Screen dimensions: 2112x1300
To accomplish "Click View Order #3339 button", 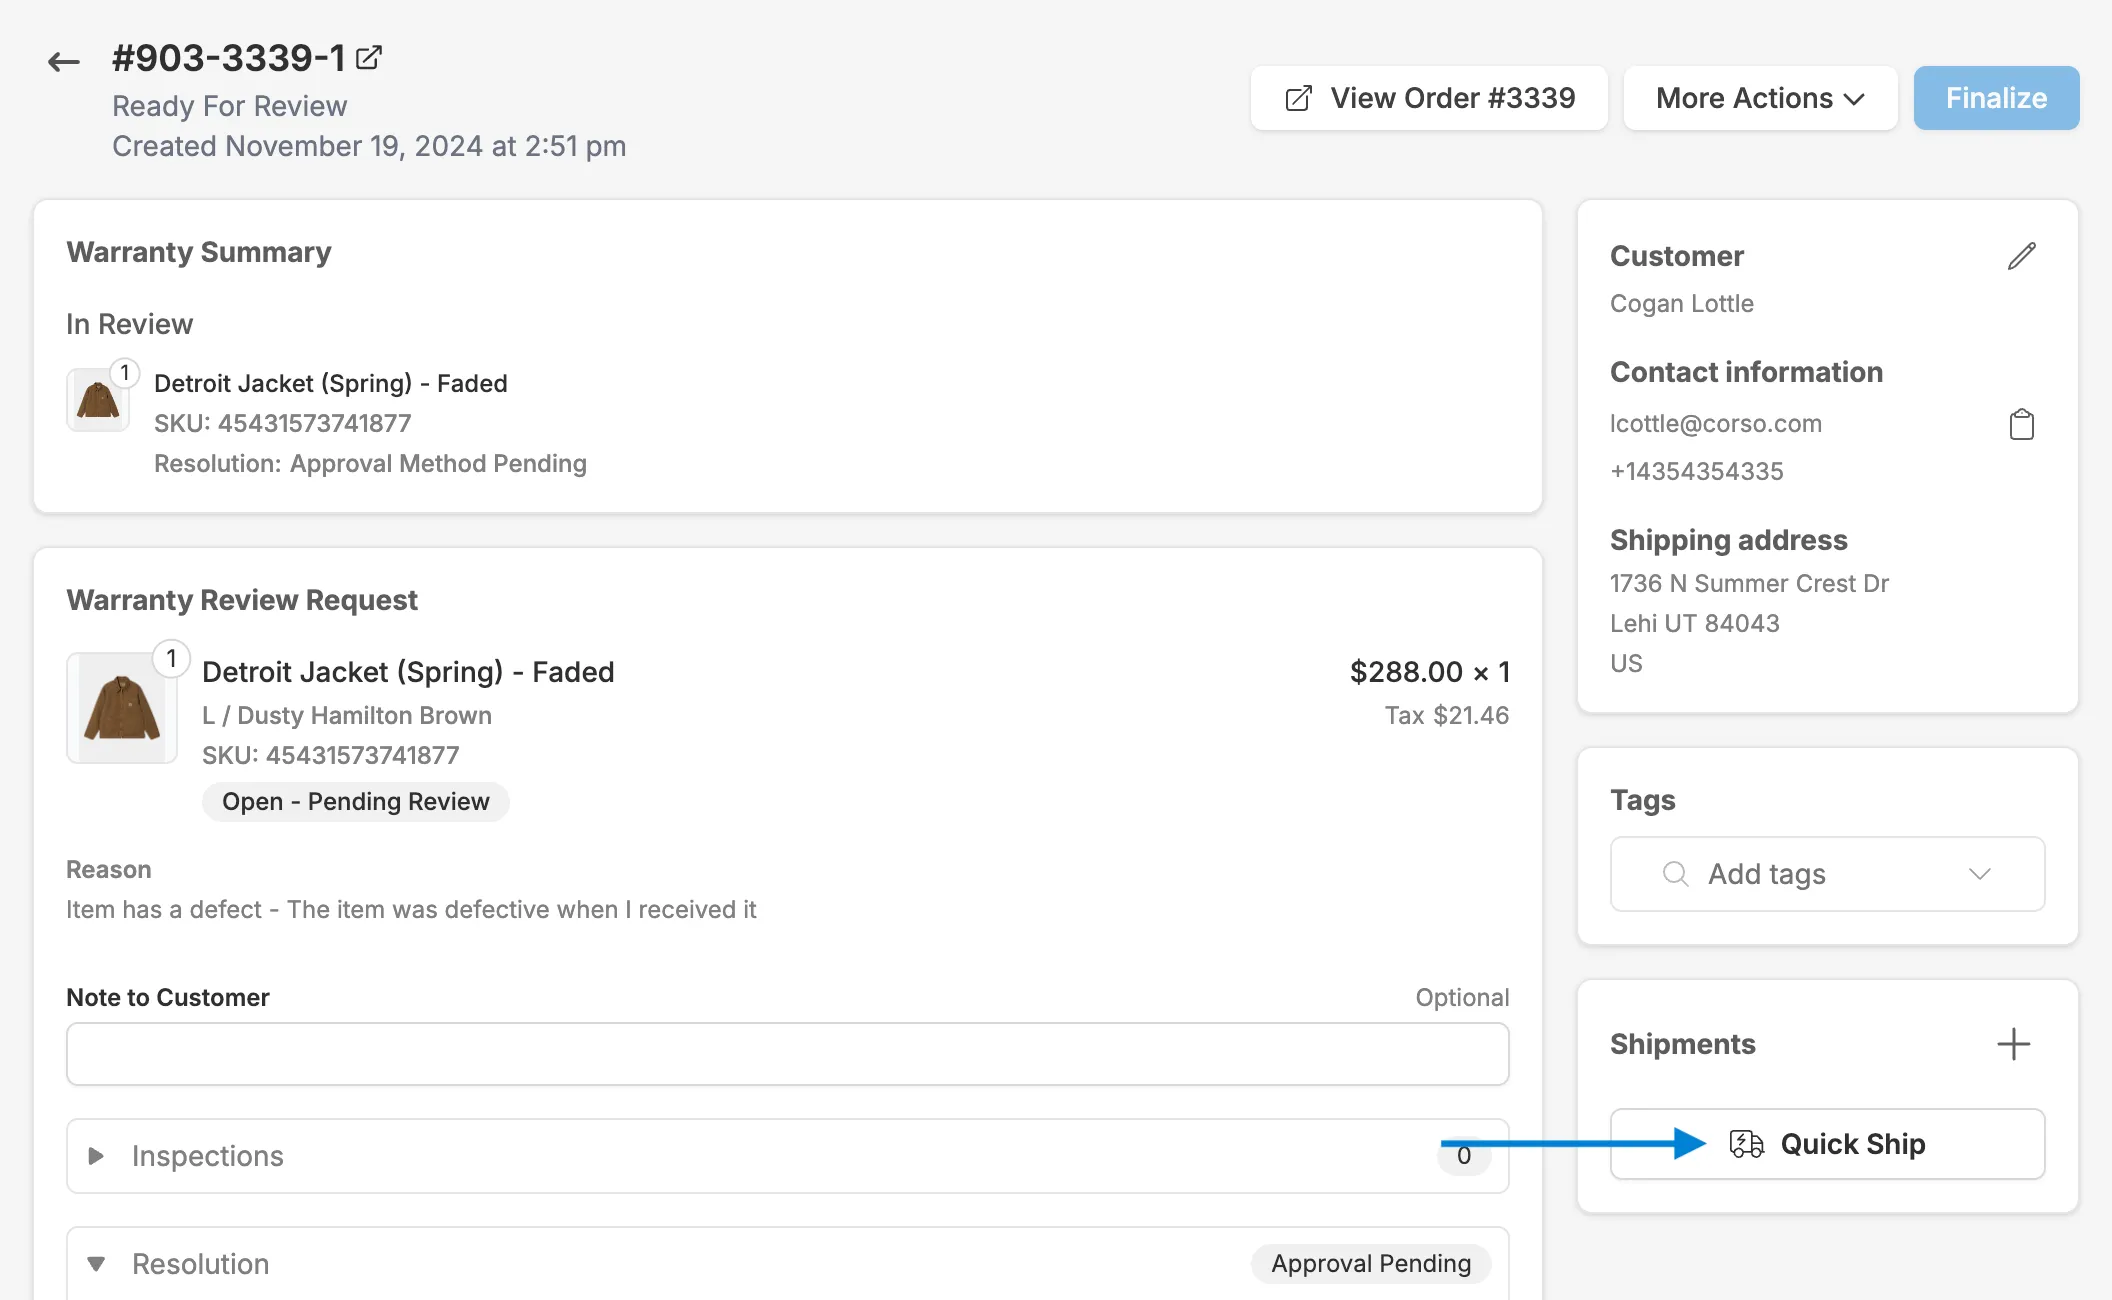I will coord(1429,98).
